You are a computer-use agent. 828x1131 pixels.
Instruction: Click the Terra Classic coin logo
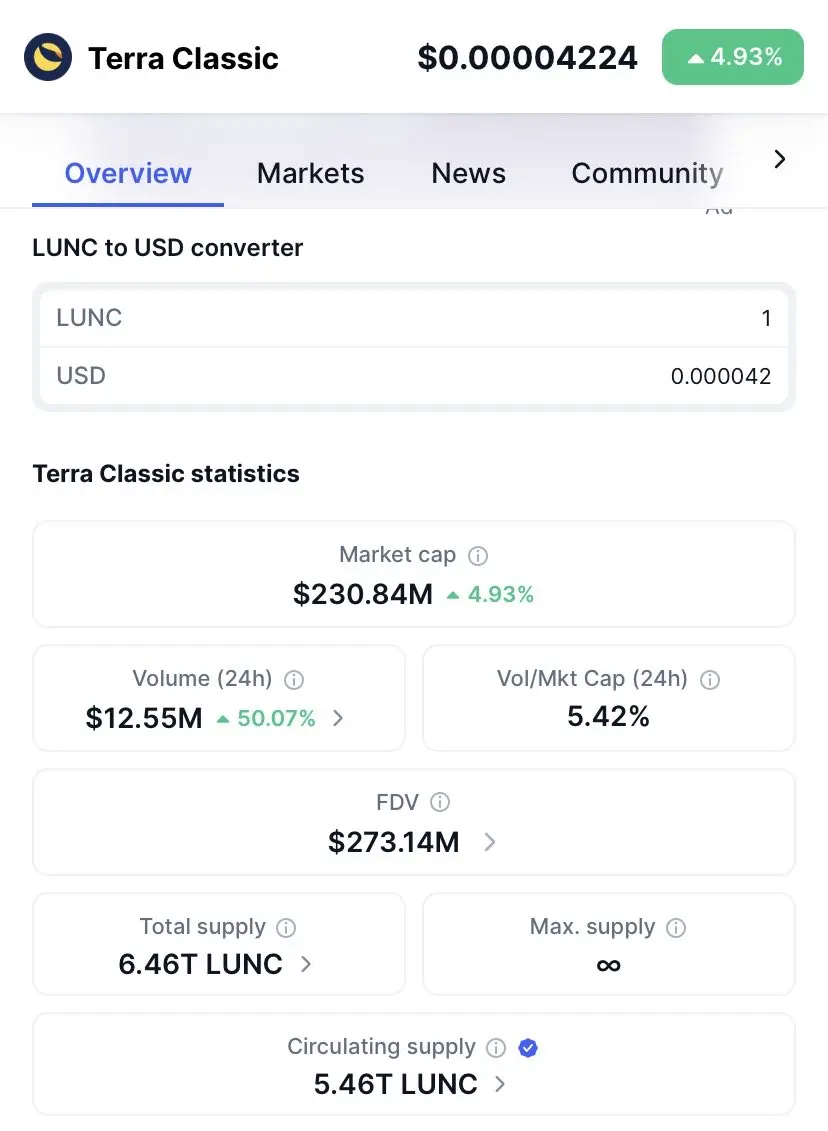click(48, 58)
